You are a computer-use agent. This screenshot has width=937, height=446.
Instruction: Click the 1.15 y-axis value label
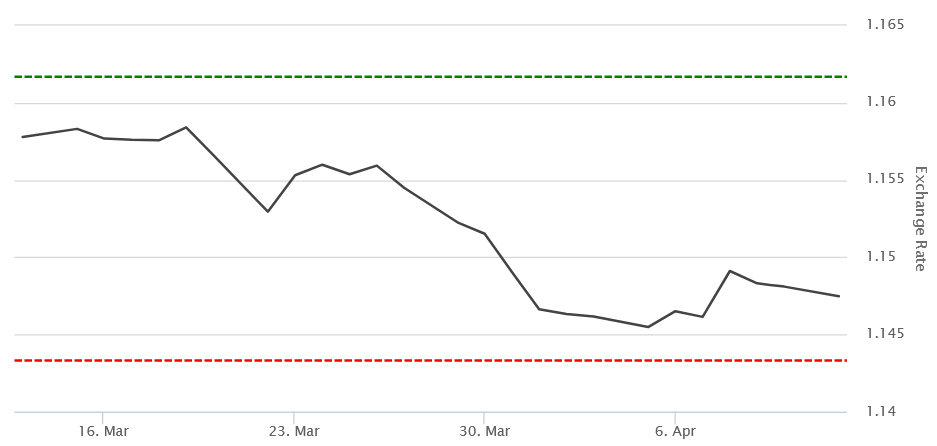880,257
